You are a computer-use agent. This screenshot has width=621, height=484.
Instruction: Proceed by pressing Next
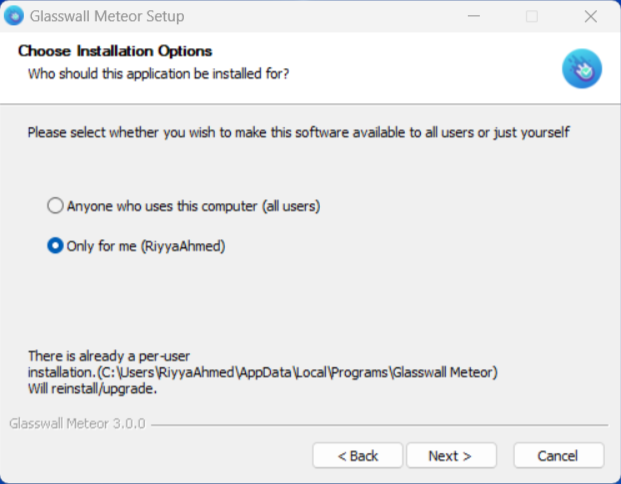450,456
